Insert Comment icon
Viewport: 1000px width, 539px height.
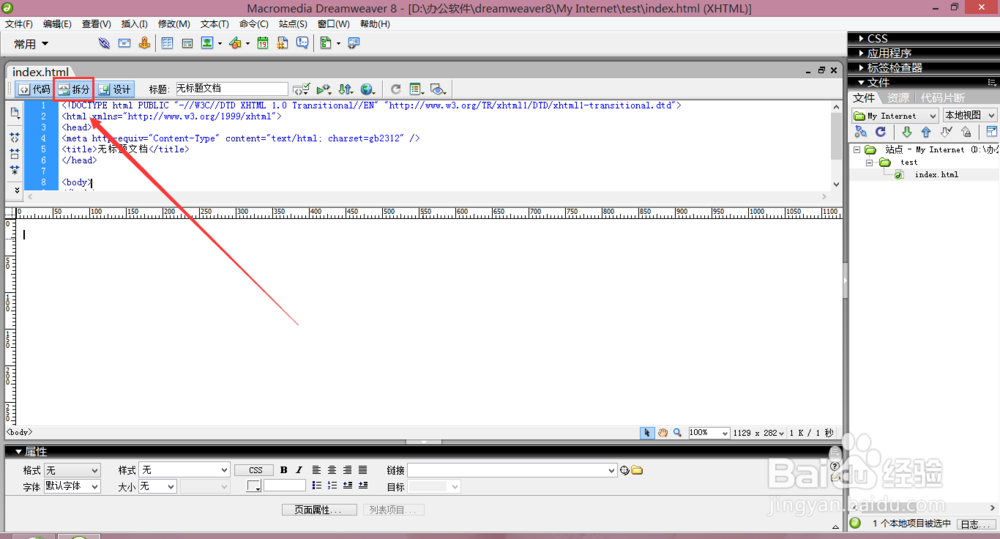pyautogui.click(x=302, y=43)
